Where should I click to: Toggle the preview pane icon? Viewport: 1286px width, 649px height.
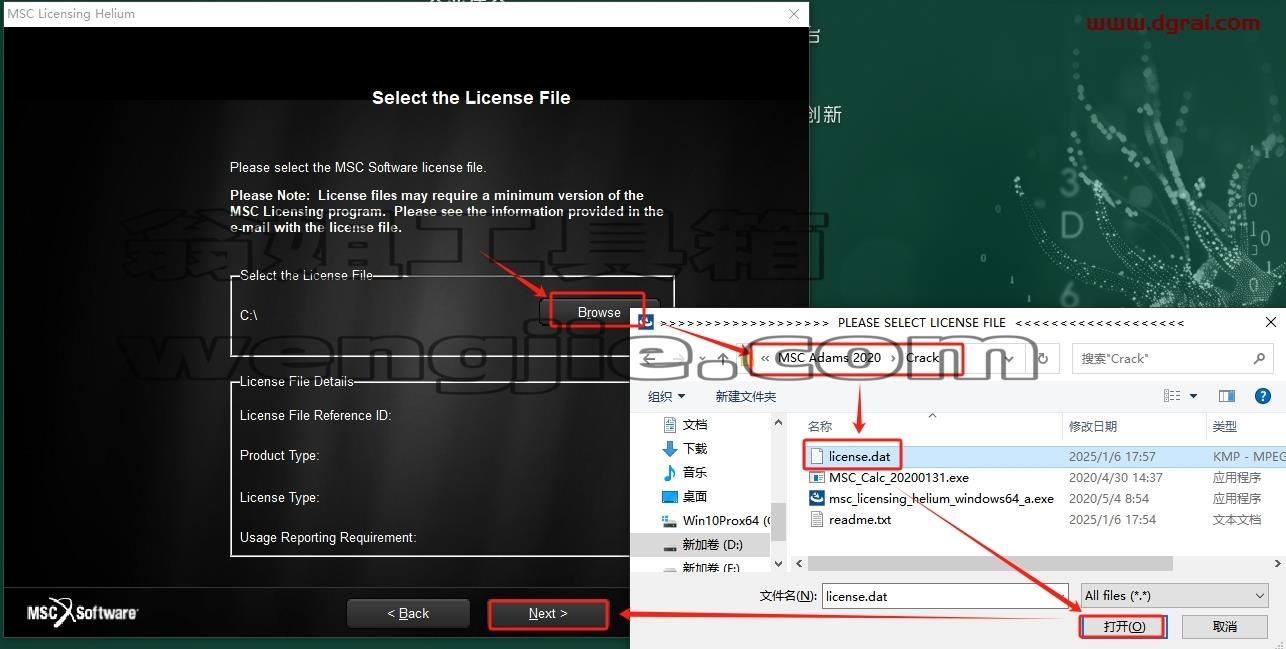tap(1227, 396)
